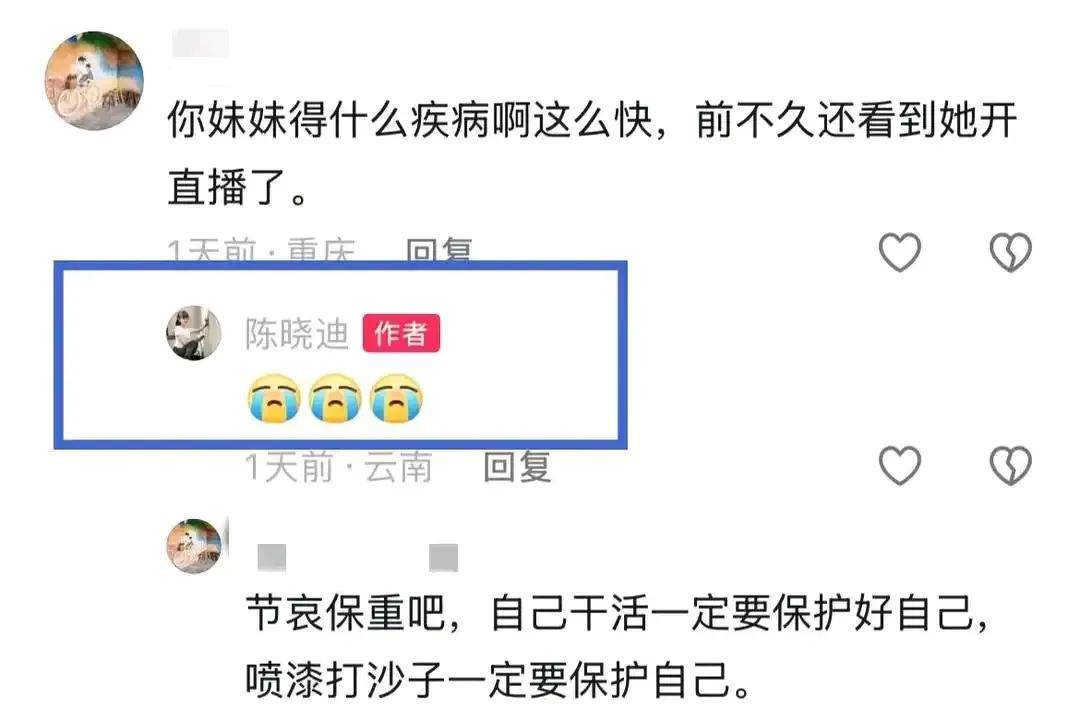Reply to the 云南 comment via 回复
This screenshot has width=1080, height=723.
(517, 467)
